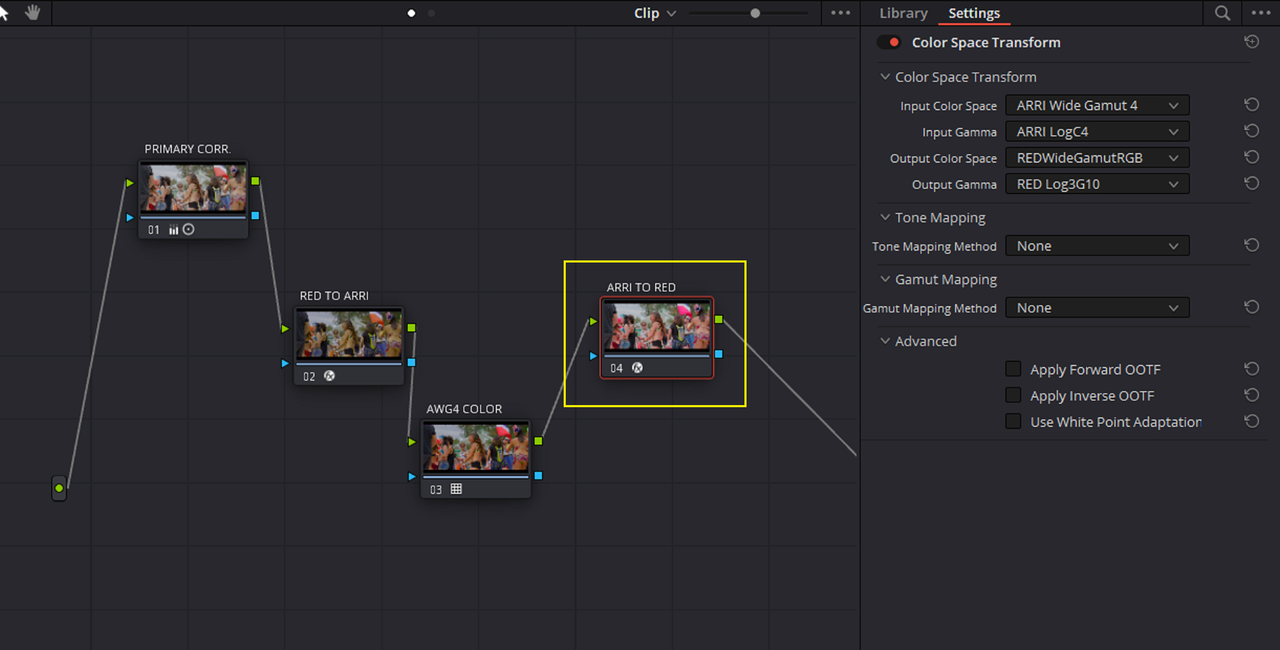Click the green source input node
This screenshot has width=1280, height=650.
(x=59, y=488)
